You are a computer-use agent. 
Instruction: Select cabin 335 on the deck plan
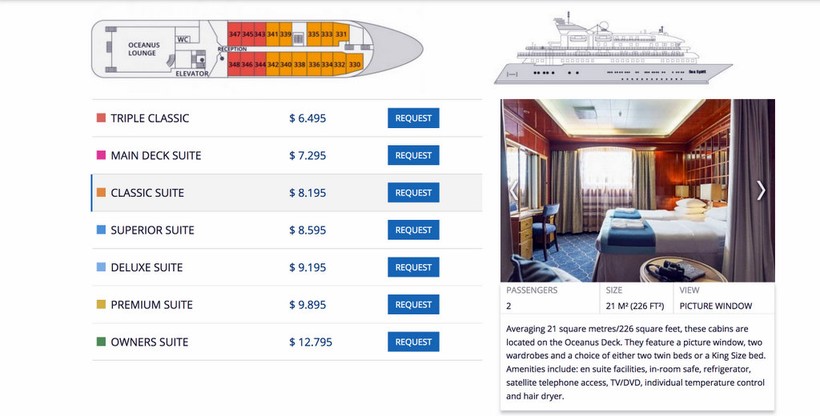[x=313, y=34]
